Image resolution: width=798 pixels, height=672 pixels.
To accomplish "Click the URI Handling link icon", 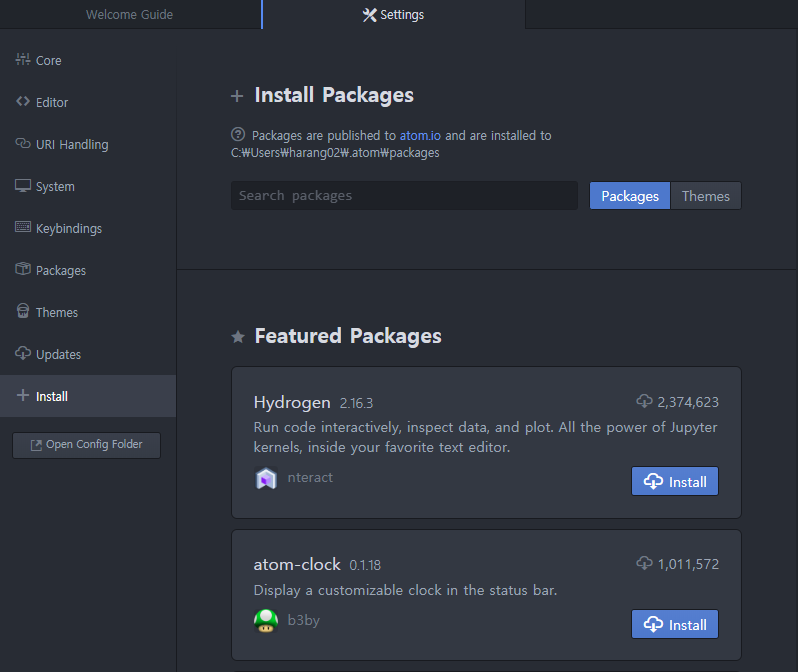I will (x=23, y=144).
